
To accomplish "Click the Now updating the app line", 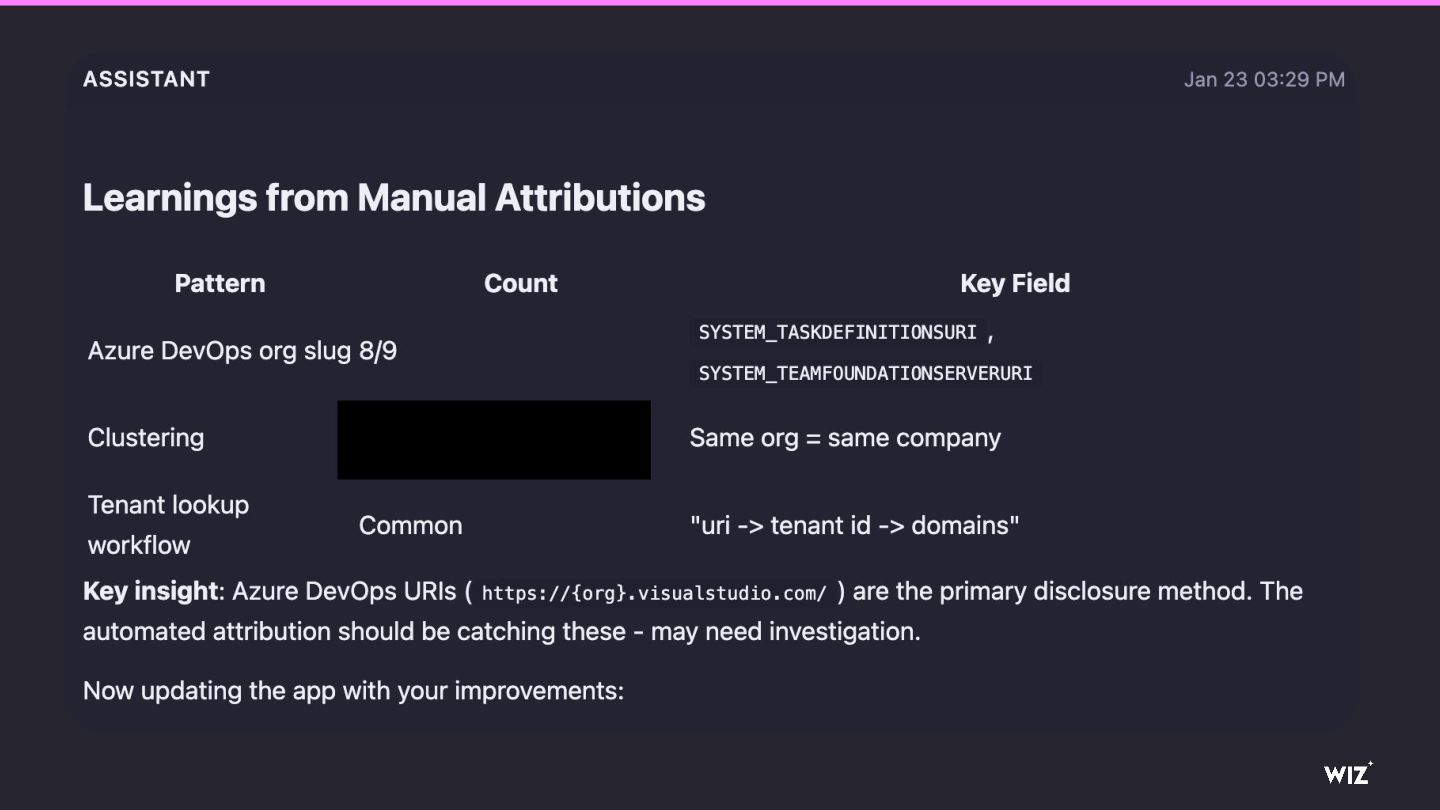I will tap(353, 691).
